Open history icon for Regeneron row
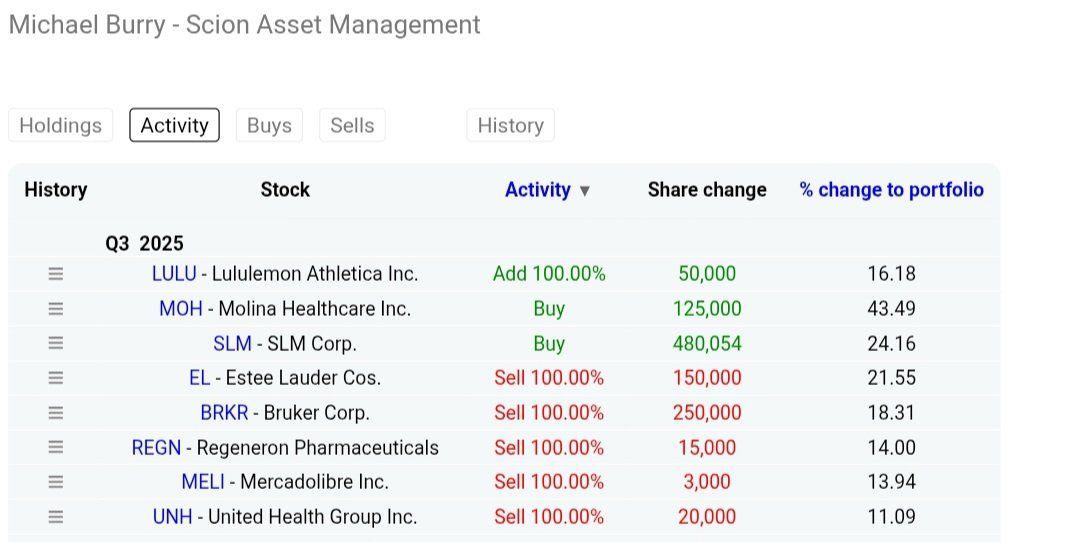This screenshot has width=1080, height=542. coord(56,447)
